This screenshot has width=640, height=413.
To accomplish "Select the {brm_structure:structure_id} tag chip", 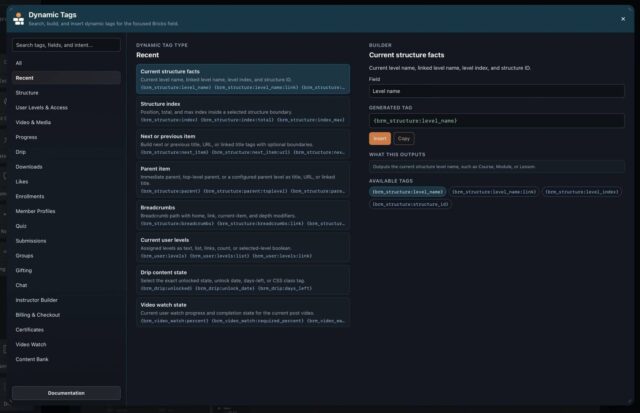I will tap(410, 204).
